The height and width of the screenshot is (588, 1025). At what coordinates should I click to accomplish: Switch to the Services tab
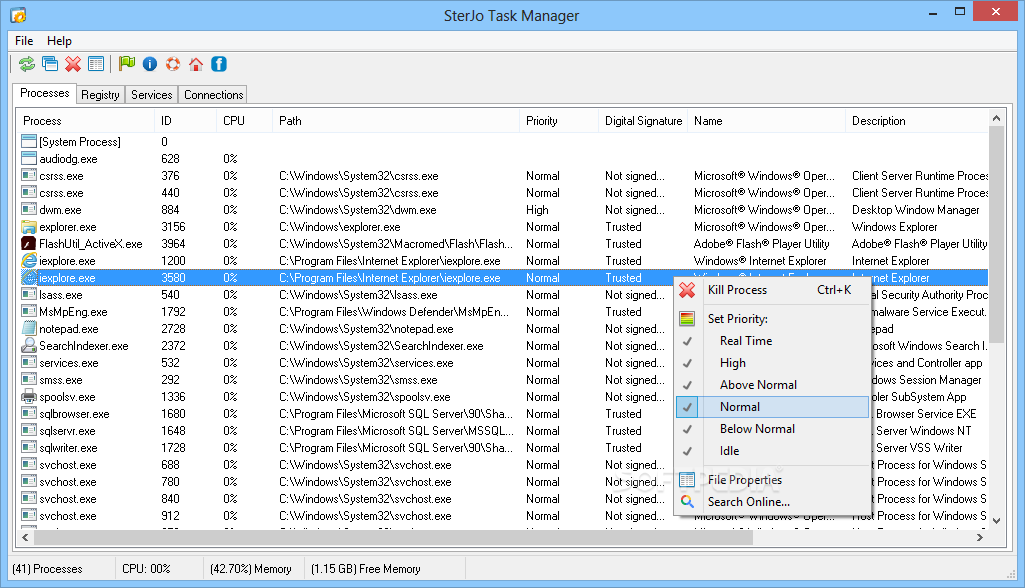(x=152, y=95)
